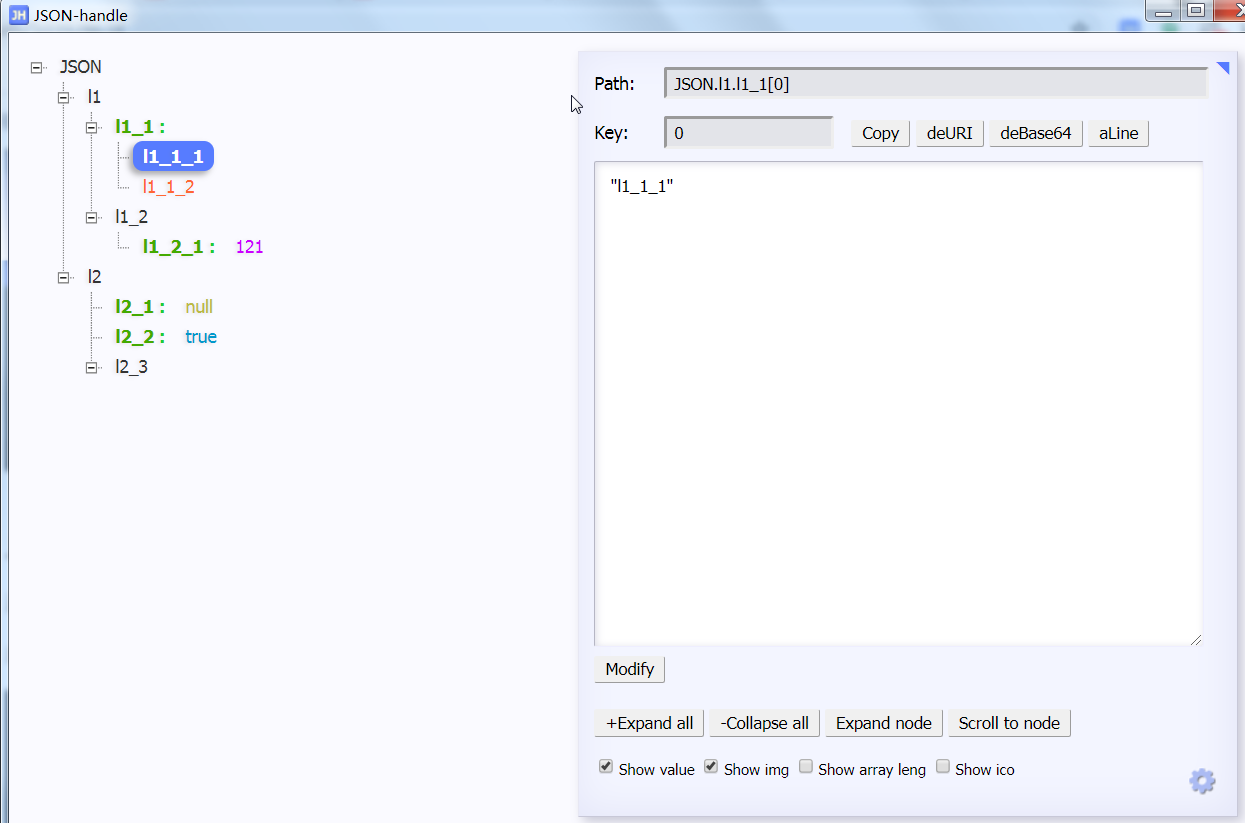Collapse the l1_2 node
Image resolution: width=1245 pixels, height=823 pixels.
(92, 217)
